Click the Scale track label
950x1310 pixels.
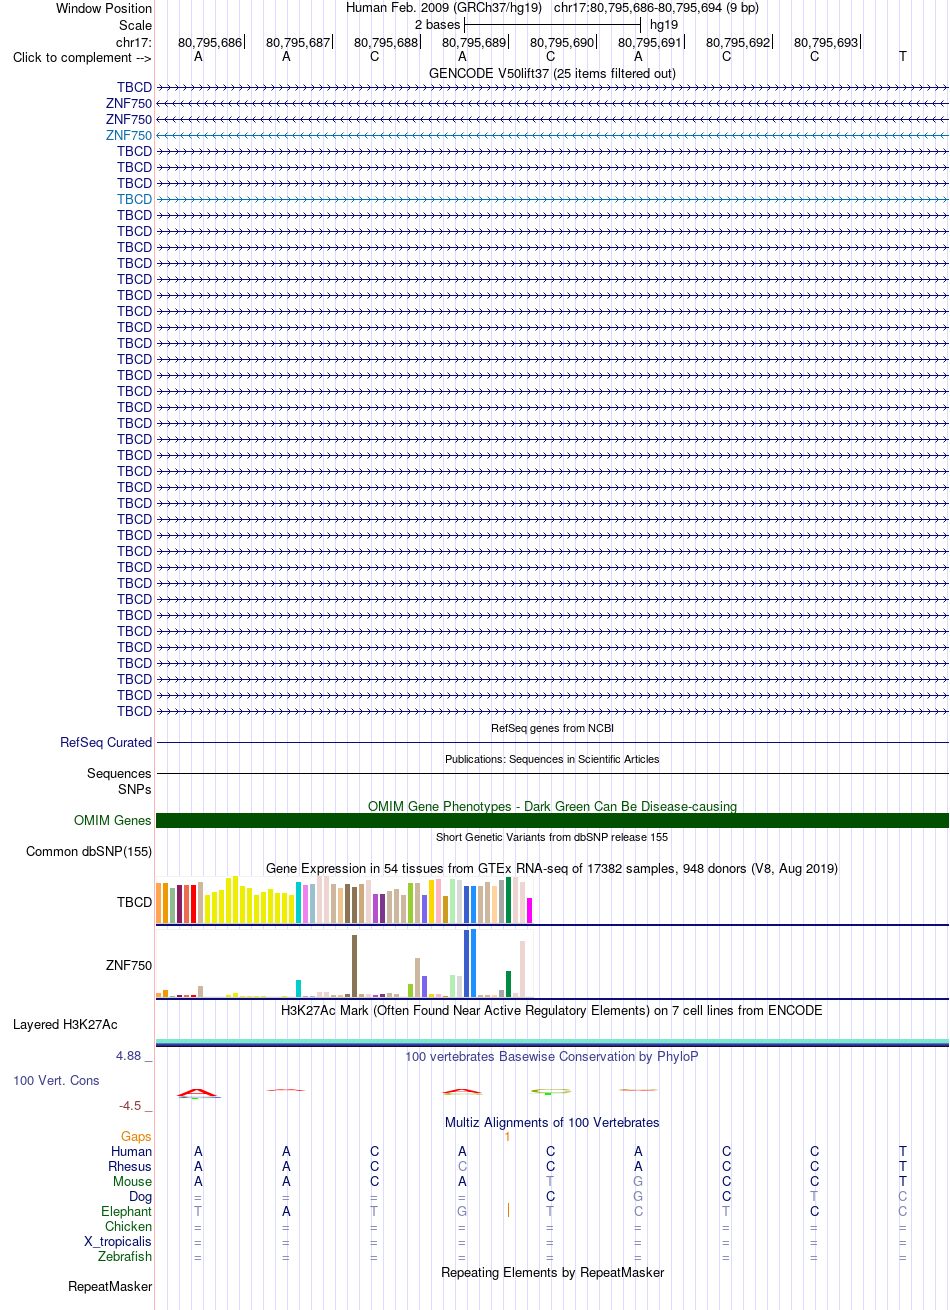pyautogui.click(x=135, y=24)
